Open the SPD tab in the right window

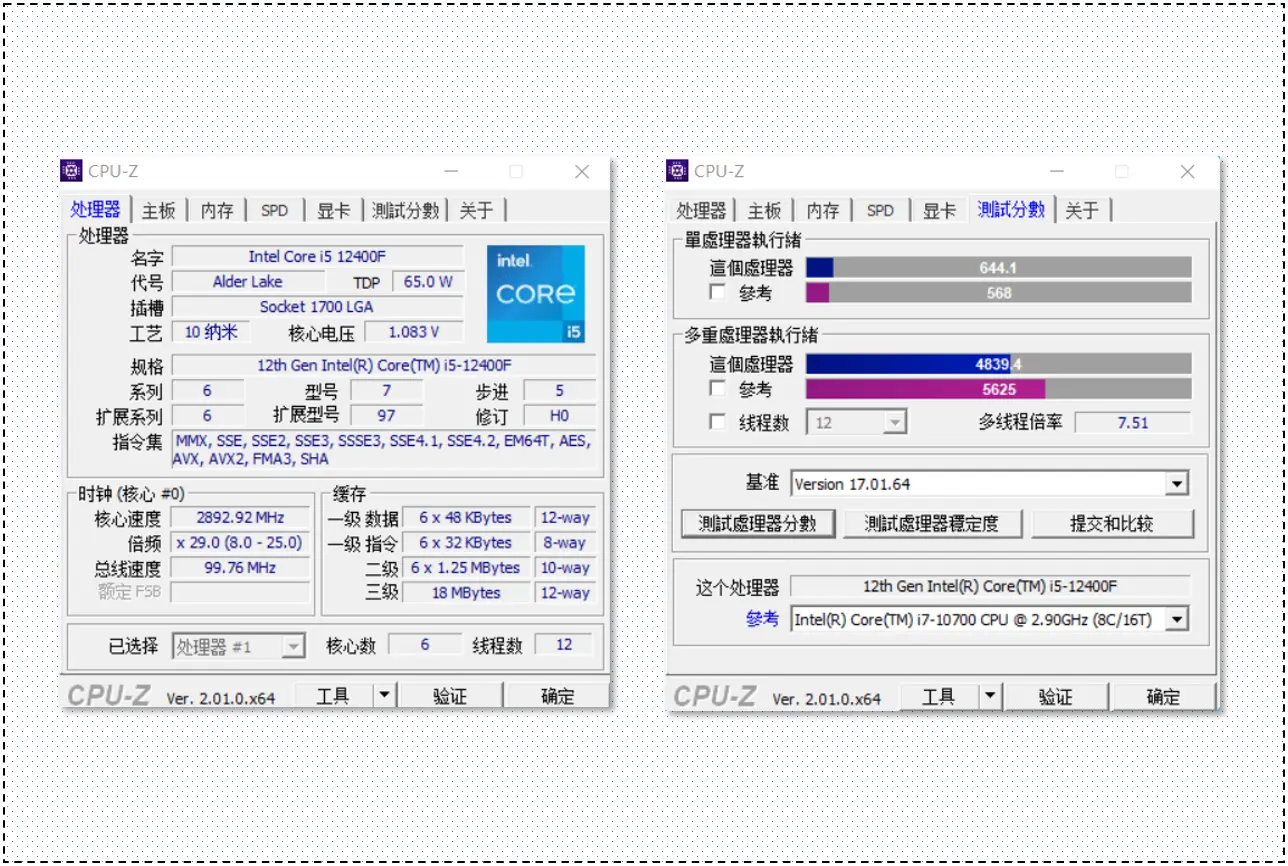click(x=880, y=210)
